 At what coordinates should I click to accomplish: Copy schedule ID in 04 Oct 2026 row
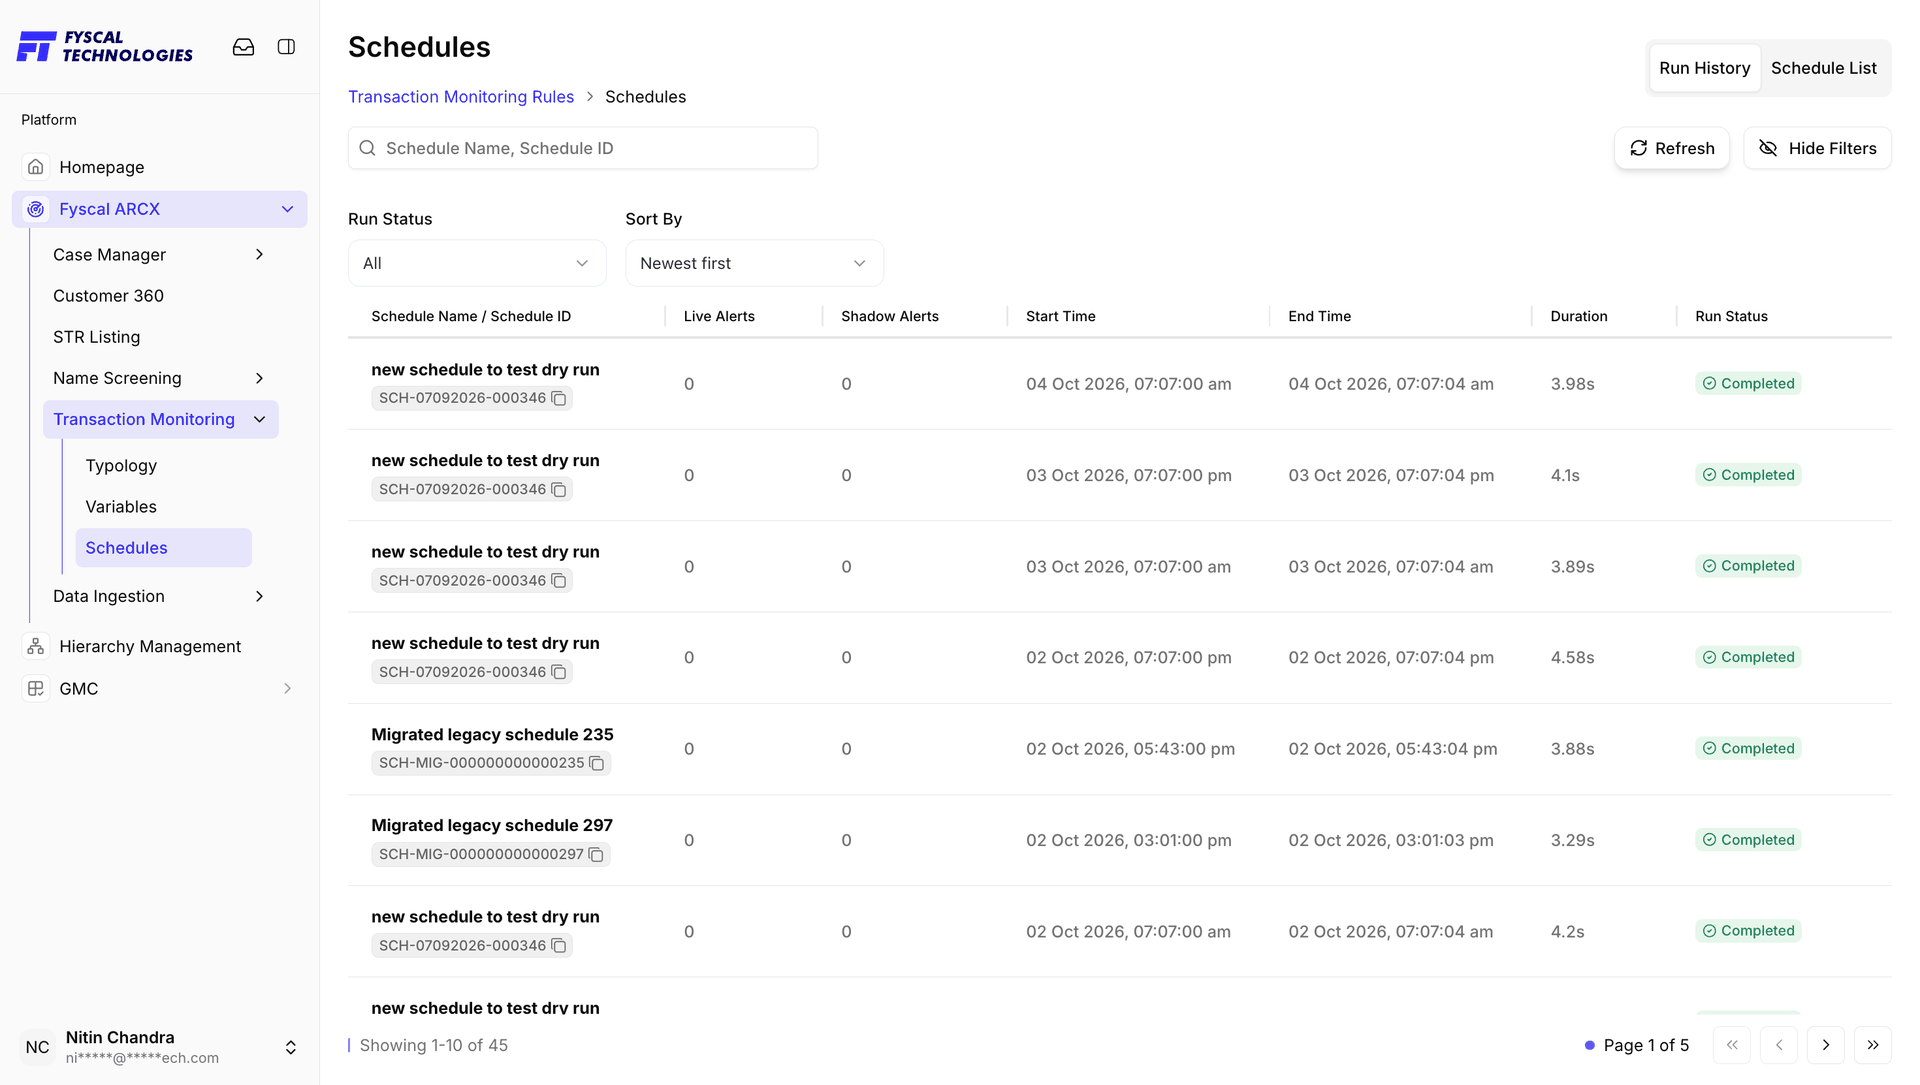tap(559, 398)
